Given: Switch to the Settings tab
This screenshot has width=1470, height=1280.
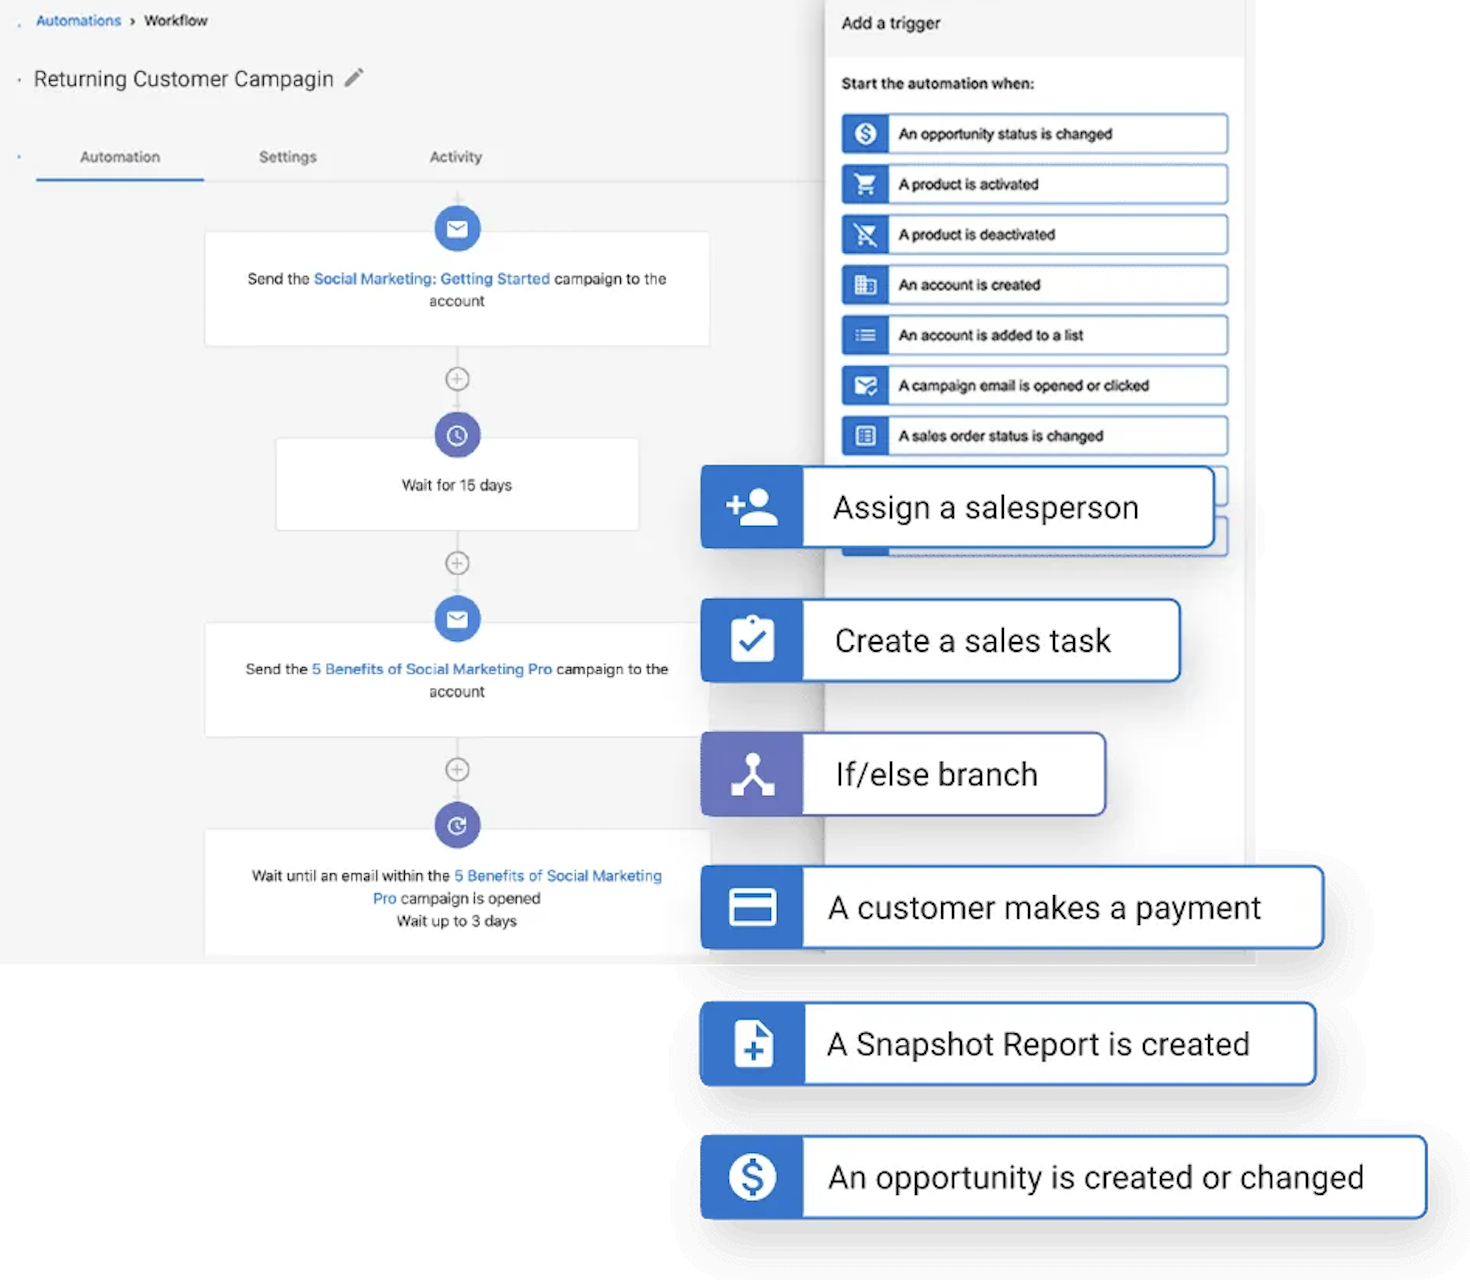Looking at the screenshot, I should pos(287,157).
